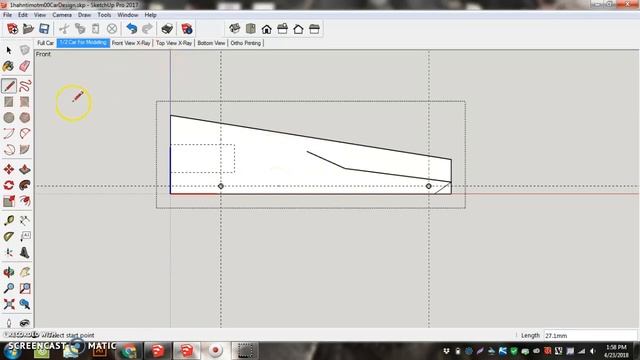640x360 pixels.
Task: Choose the 2 Point Arc tool
Action: click(x=24, y=133)
